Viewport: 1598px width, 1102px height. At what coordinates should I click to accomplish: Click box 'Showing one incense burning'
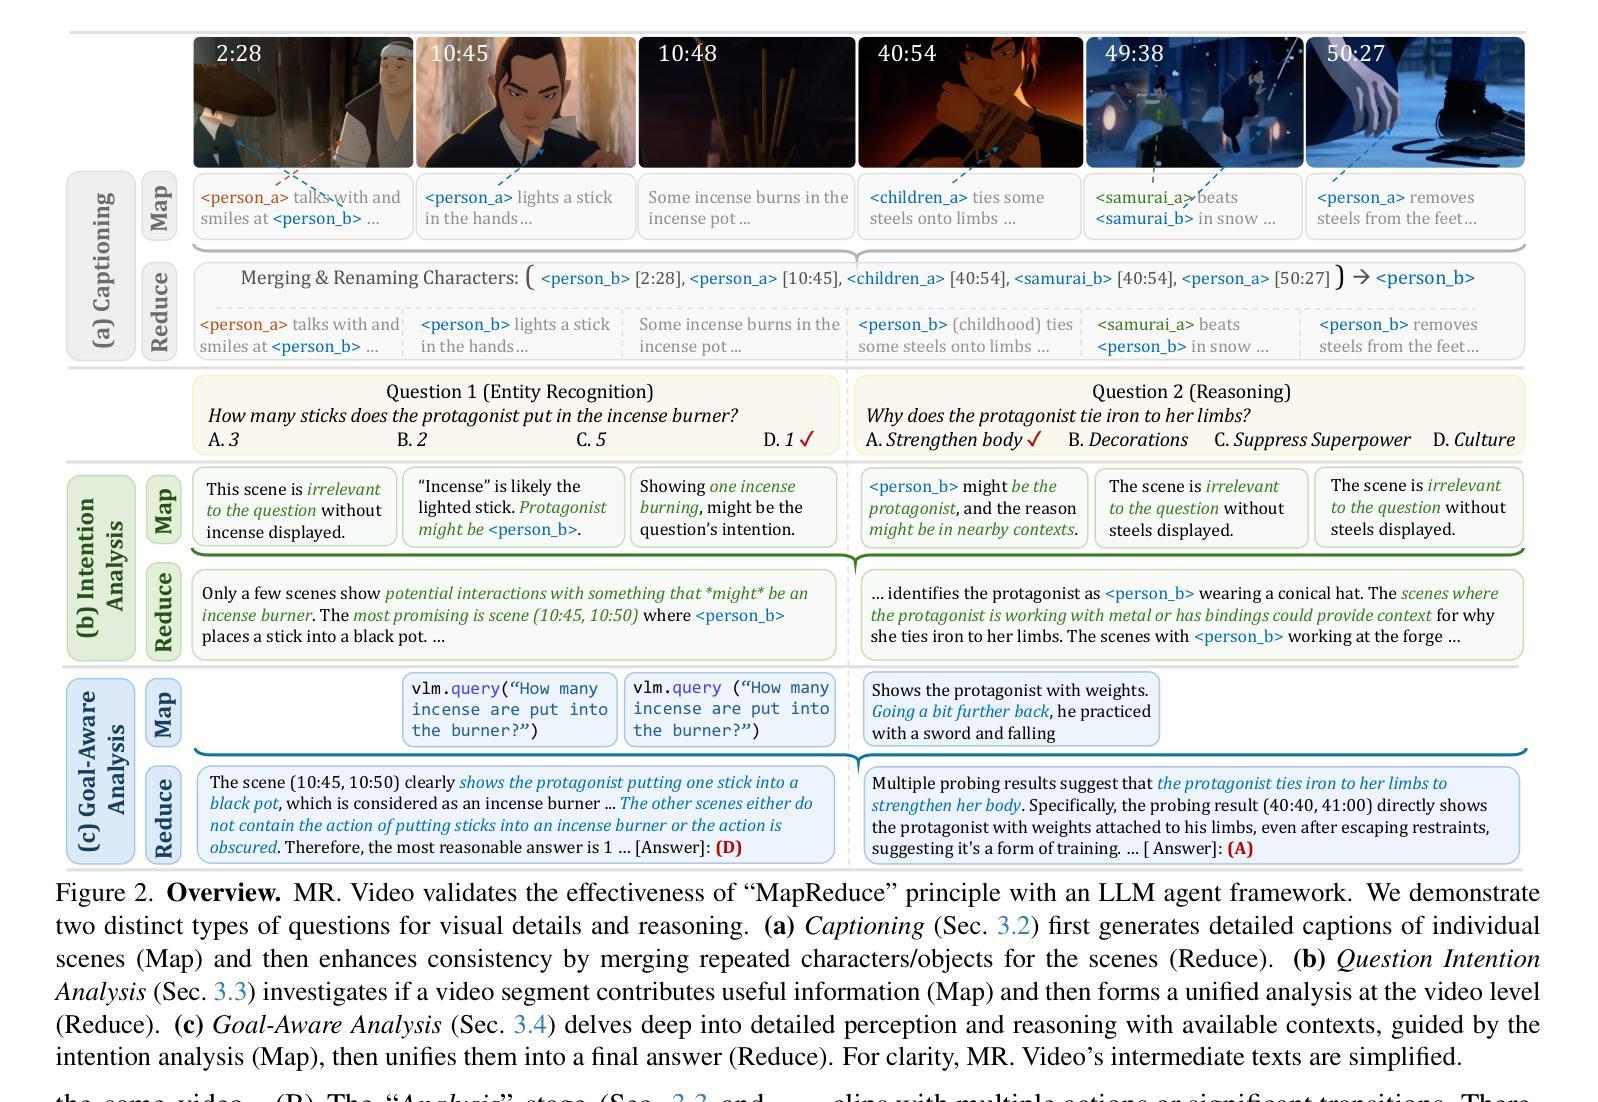pos(733,507)
